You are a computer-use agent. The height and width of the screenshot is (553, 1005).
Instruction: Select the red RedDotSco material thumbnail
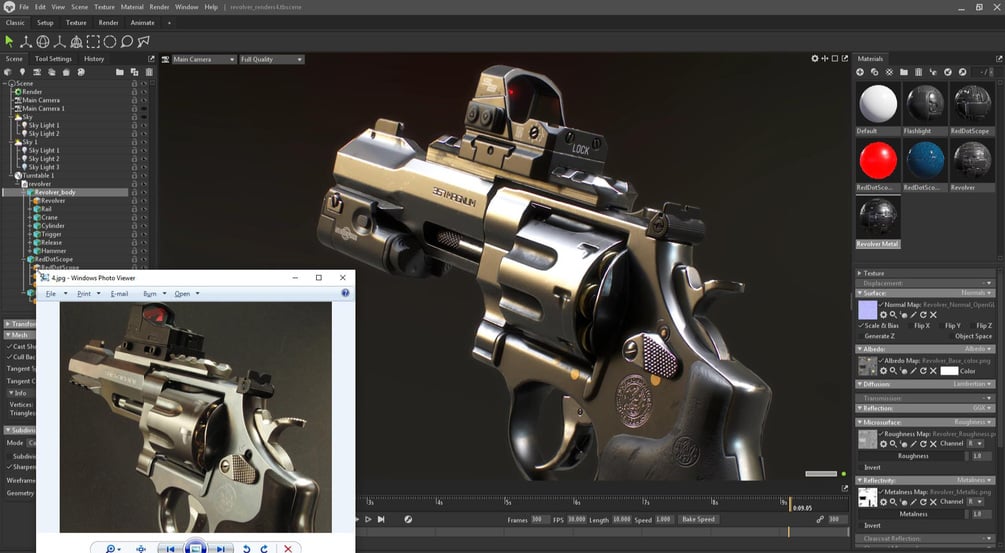click(878, 160)
